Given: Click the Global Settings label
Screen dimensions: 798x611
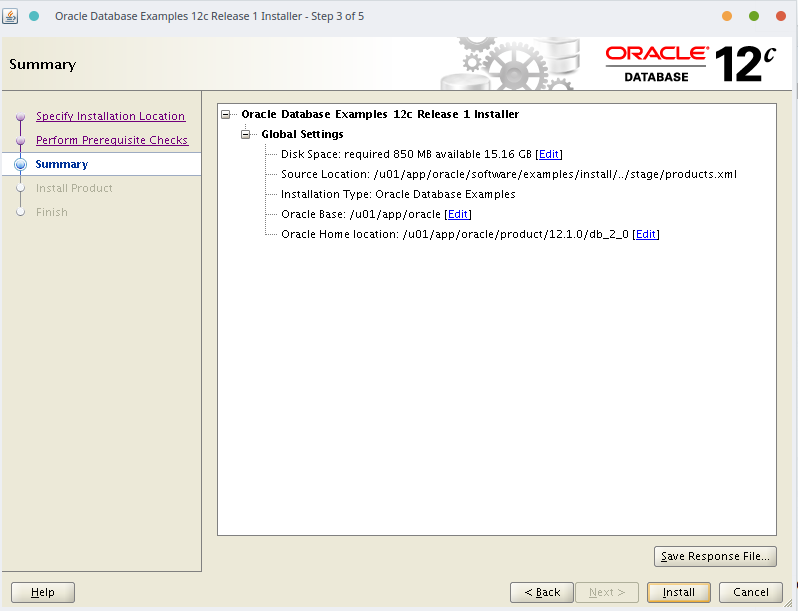Looking at the screenshot, I should (302, 134).
